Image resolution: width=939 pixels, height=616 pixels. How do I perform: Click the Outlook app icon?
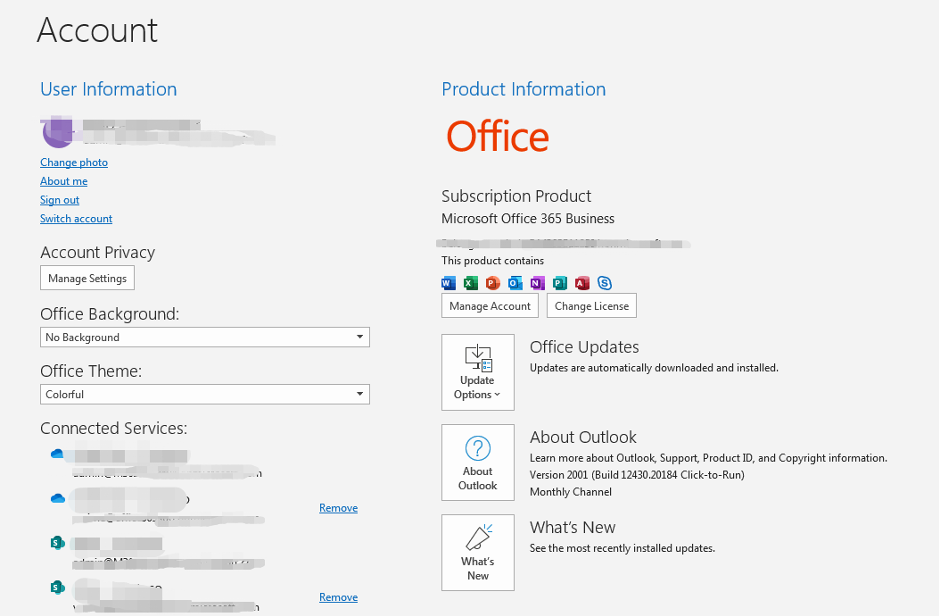(x=515, y=283)
